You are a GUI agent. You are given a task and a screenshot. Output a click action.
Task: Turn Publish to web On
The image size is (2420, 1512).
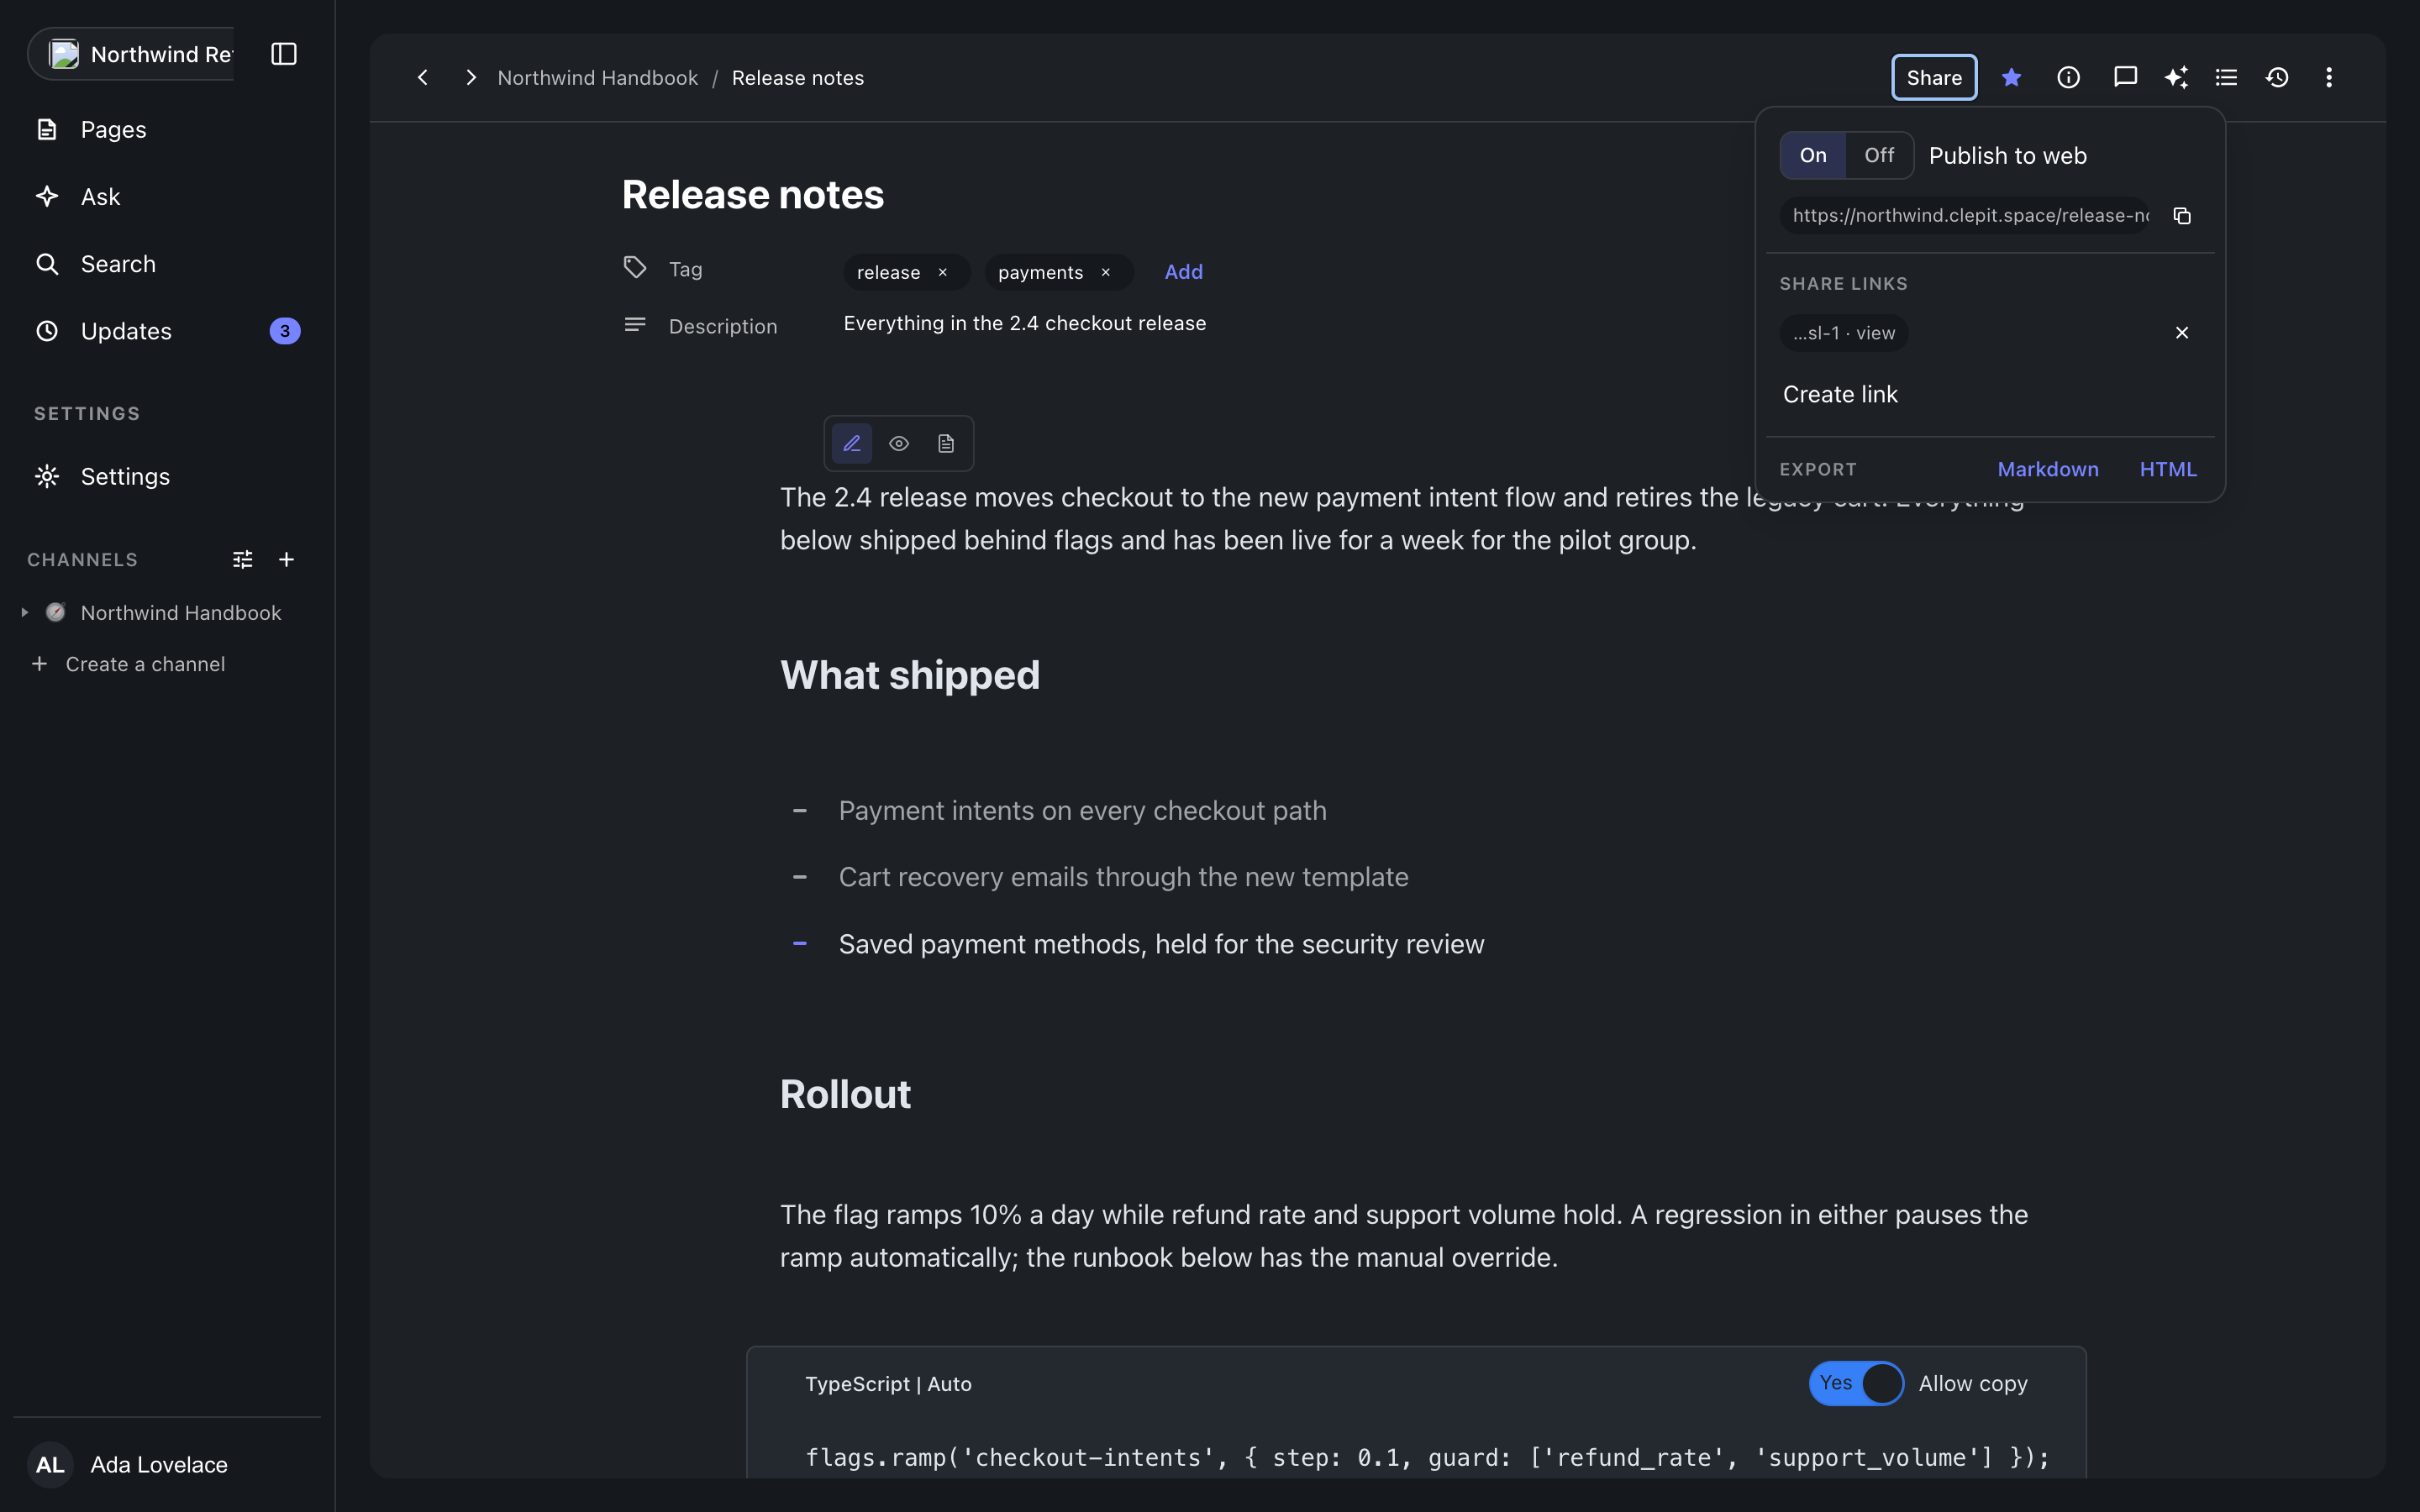[1813, 155]
